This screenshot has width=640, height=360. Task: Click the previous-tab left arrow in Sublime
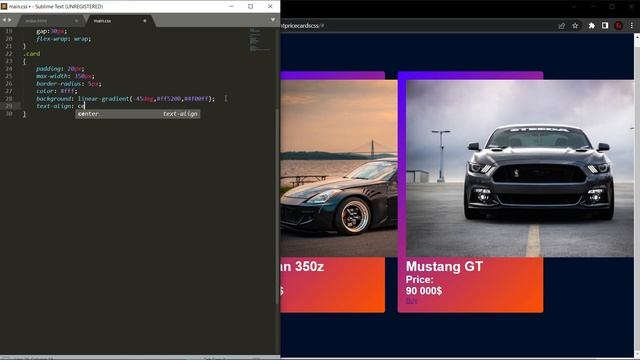coord(4,20)
